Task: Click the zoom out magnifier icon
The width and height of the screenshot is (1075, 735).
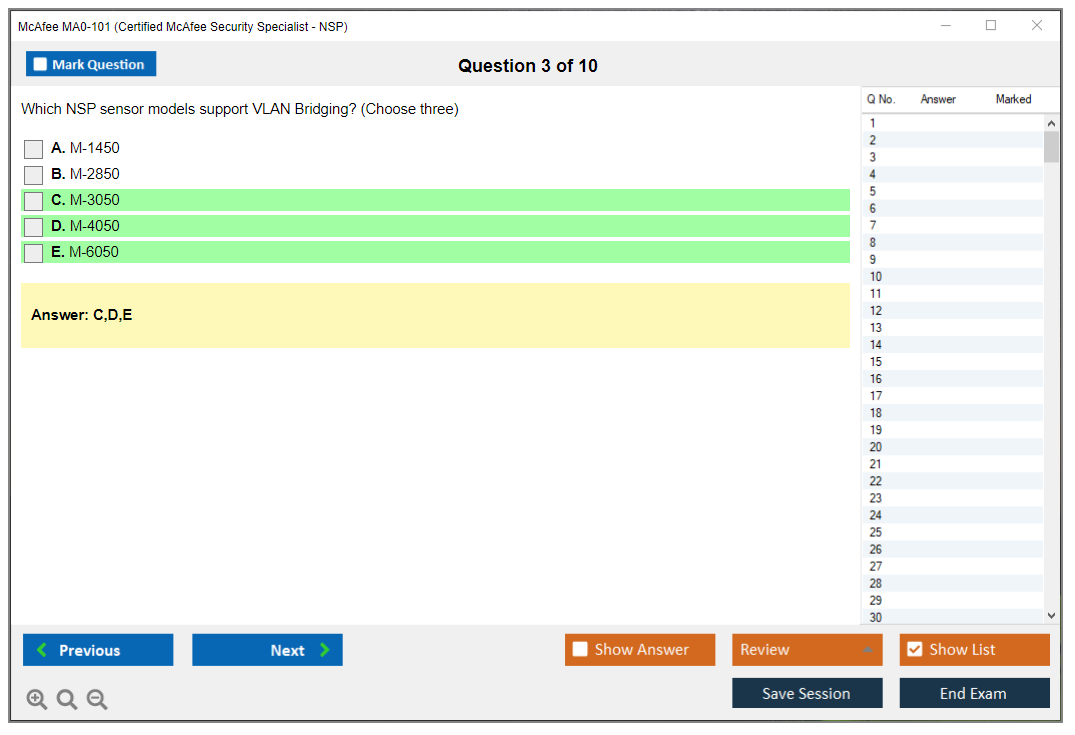Action: [97, 700]
